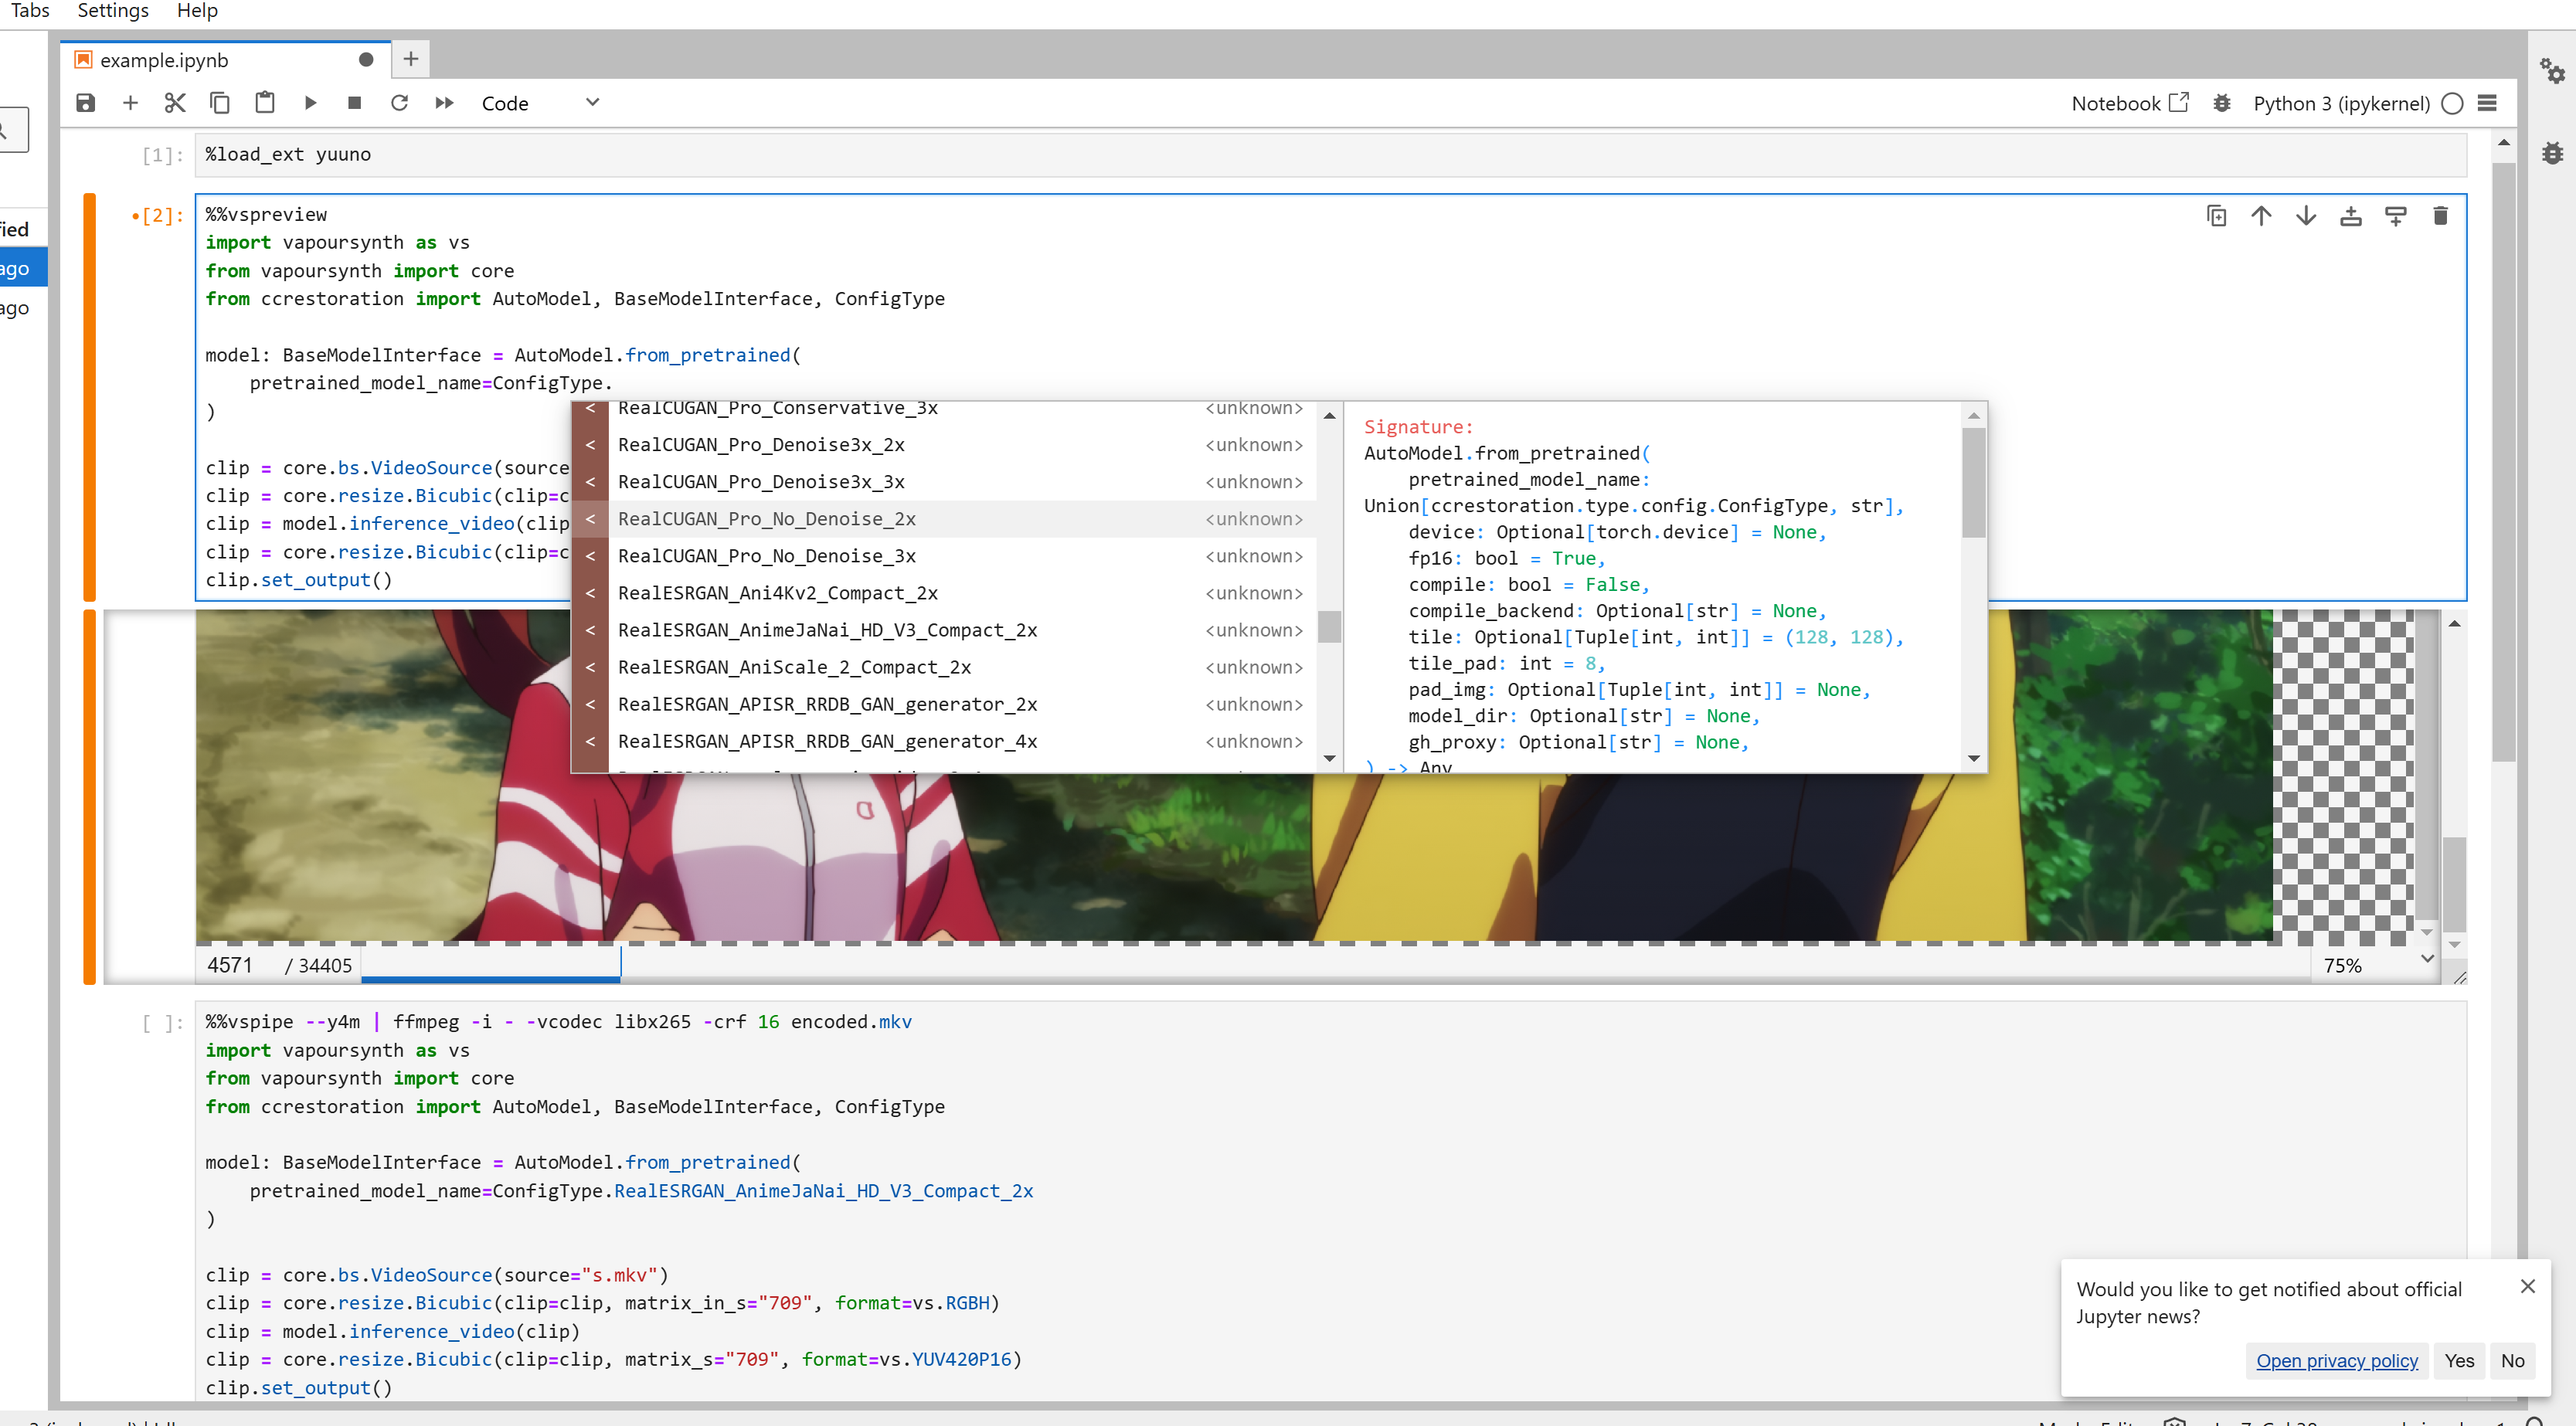
Task: Run the selected cell
Action: point(310,103)
